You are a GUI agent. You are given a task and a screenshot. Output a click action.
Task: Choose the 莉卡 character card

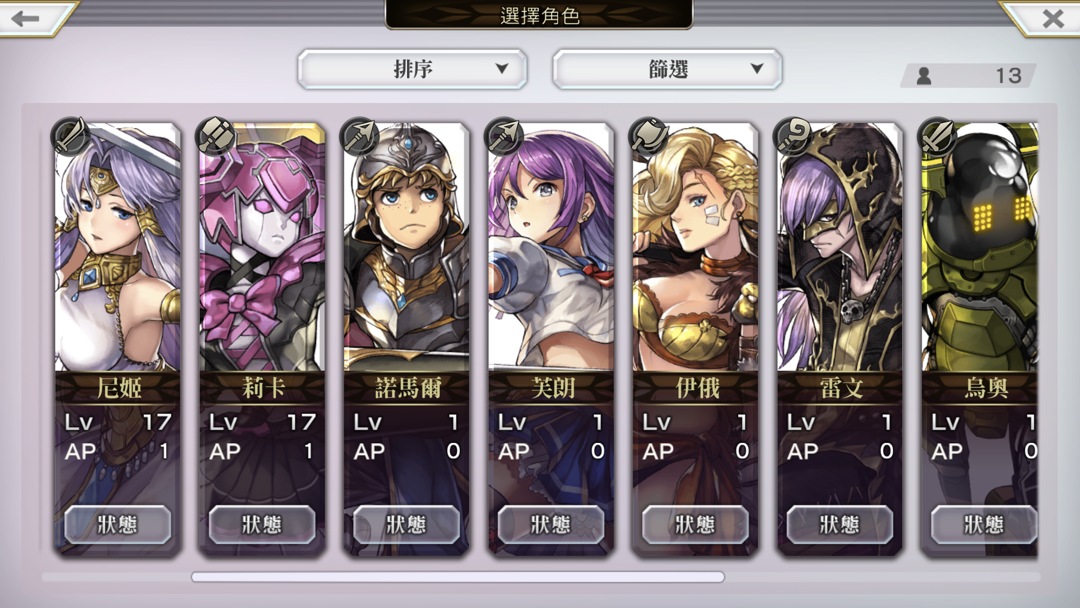coord(262,337)
